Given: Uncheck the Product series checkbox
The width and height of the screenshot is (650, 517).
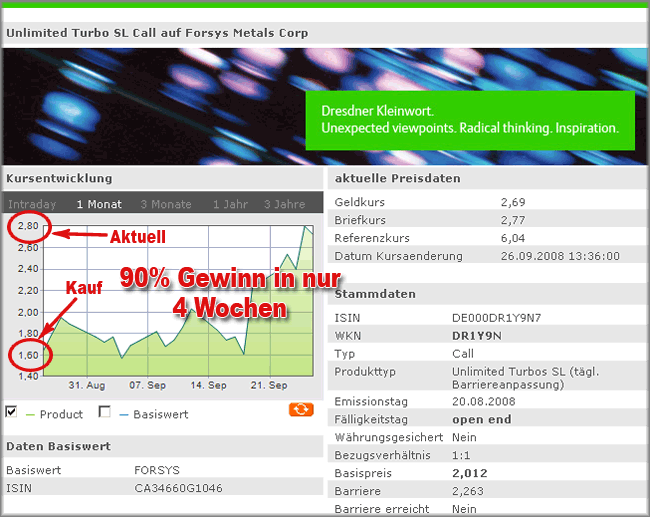Looking at the screenshot, I should click(x=11, y=412).
